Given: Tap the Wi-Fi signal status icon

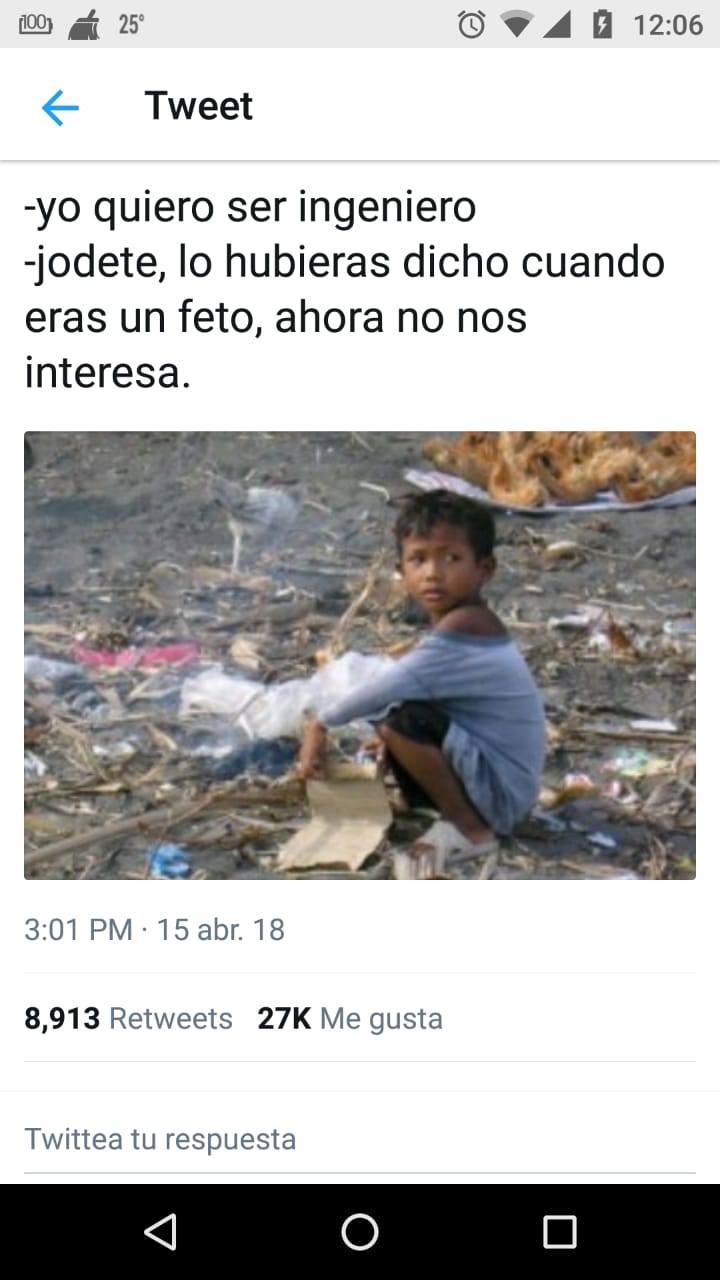Looking at the screenshot, I should (516, 24).
